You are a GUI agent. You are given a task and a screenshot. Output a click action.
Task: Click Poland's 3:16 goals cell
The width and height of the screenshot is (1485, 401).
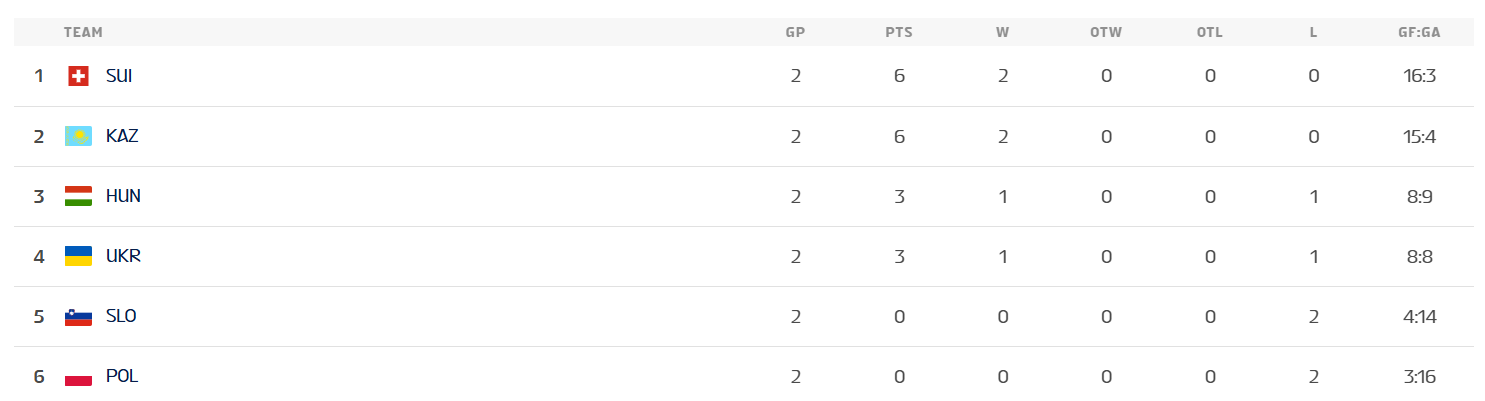[x=1420, y=376]
